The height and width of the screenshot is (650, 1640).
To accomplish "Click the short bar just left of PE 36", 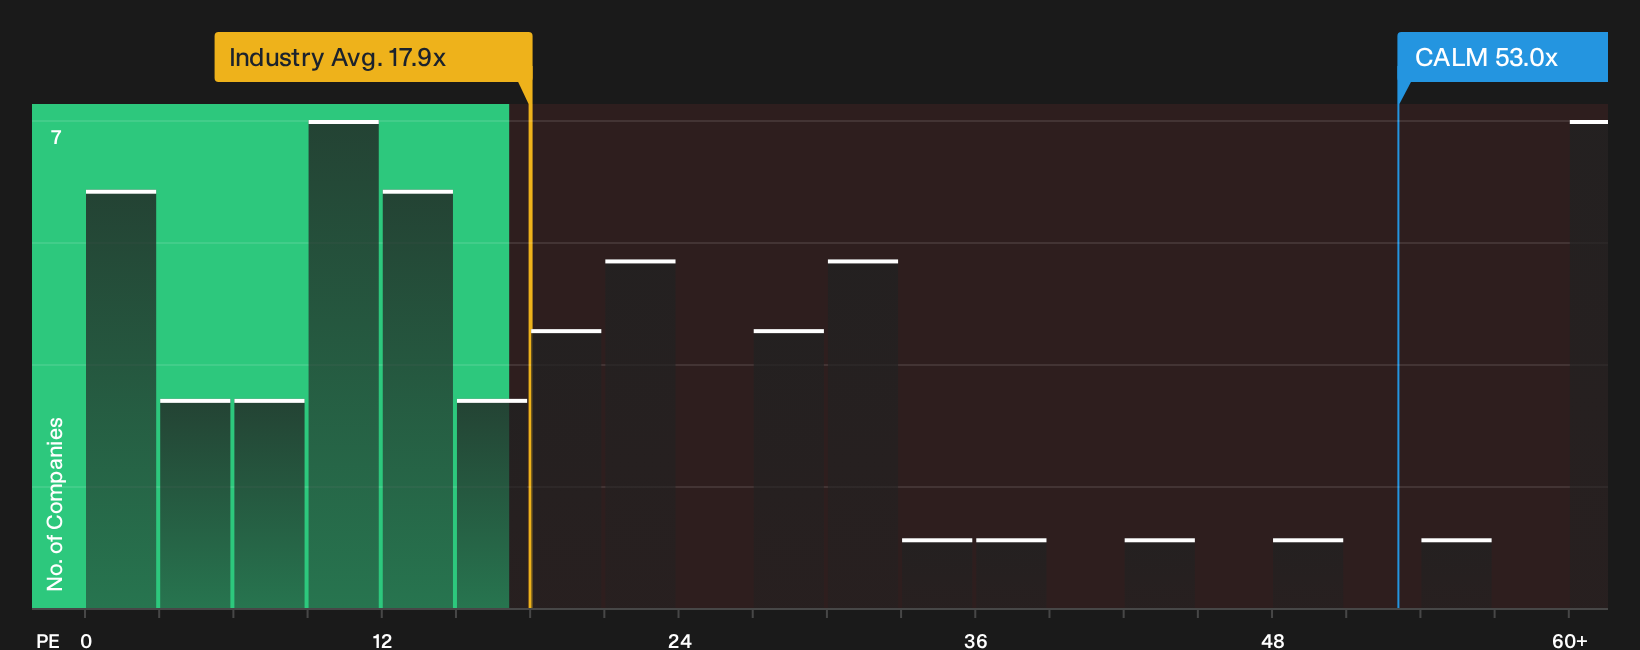I will 937,574.
